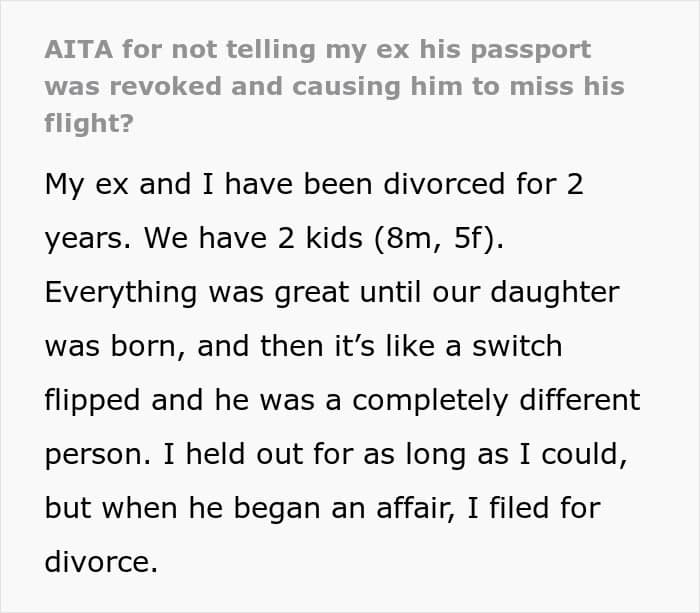The image size is (700, 613).
Task: Open the AITA passport post title
Action: [x=334, y=86]
